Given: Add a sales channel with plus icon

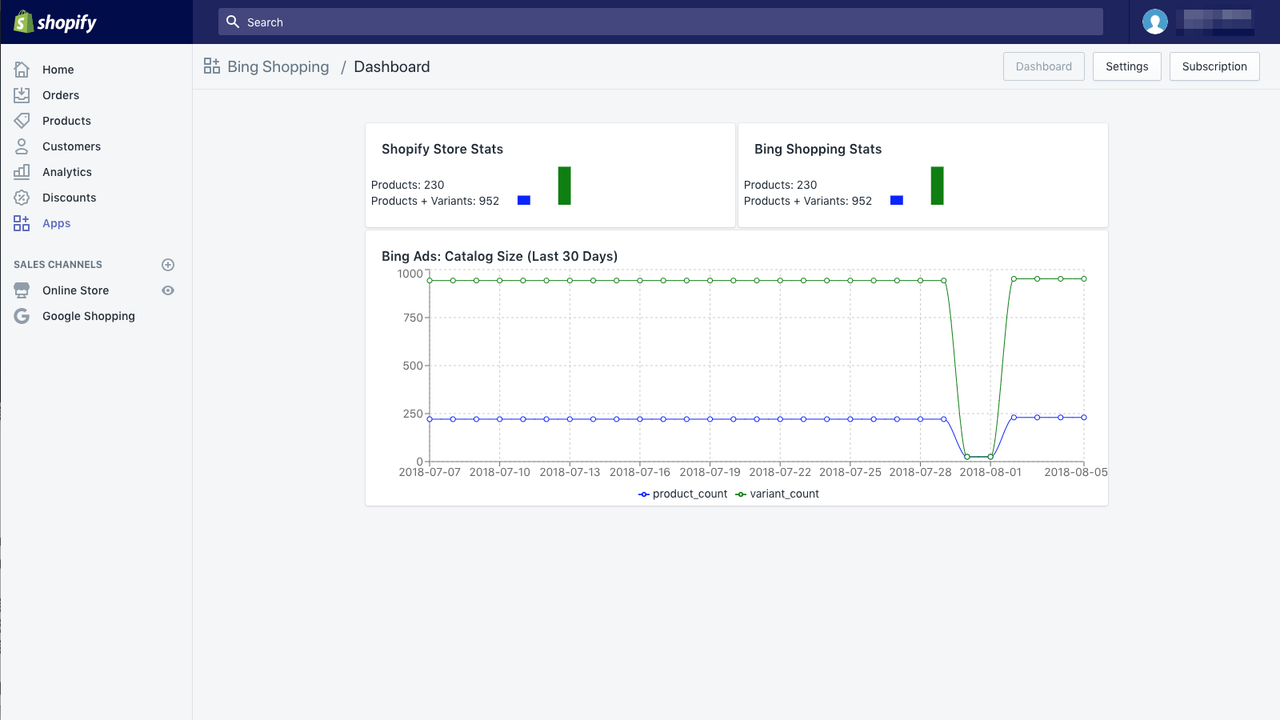Looking at the screenshot, I should click(x=168, y=265).
